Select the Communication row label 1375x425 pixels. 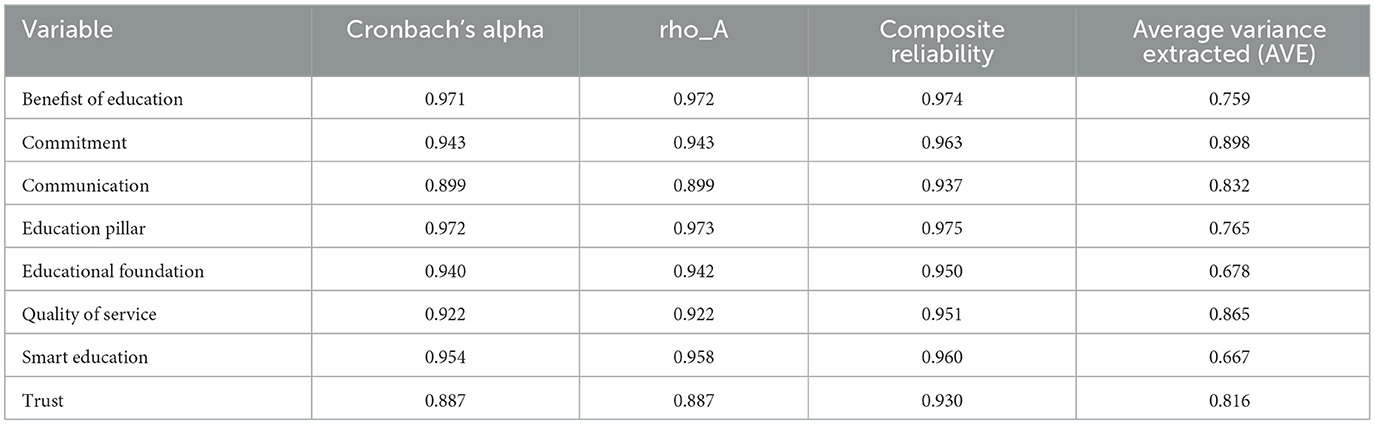pos(85,185)
